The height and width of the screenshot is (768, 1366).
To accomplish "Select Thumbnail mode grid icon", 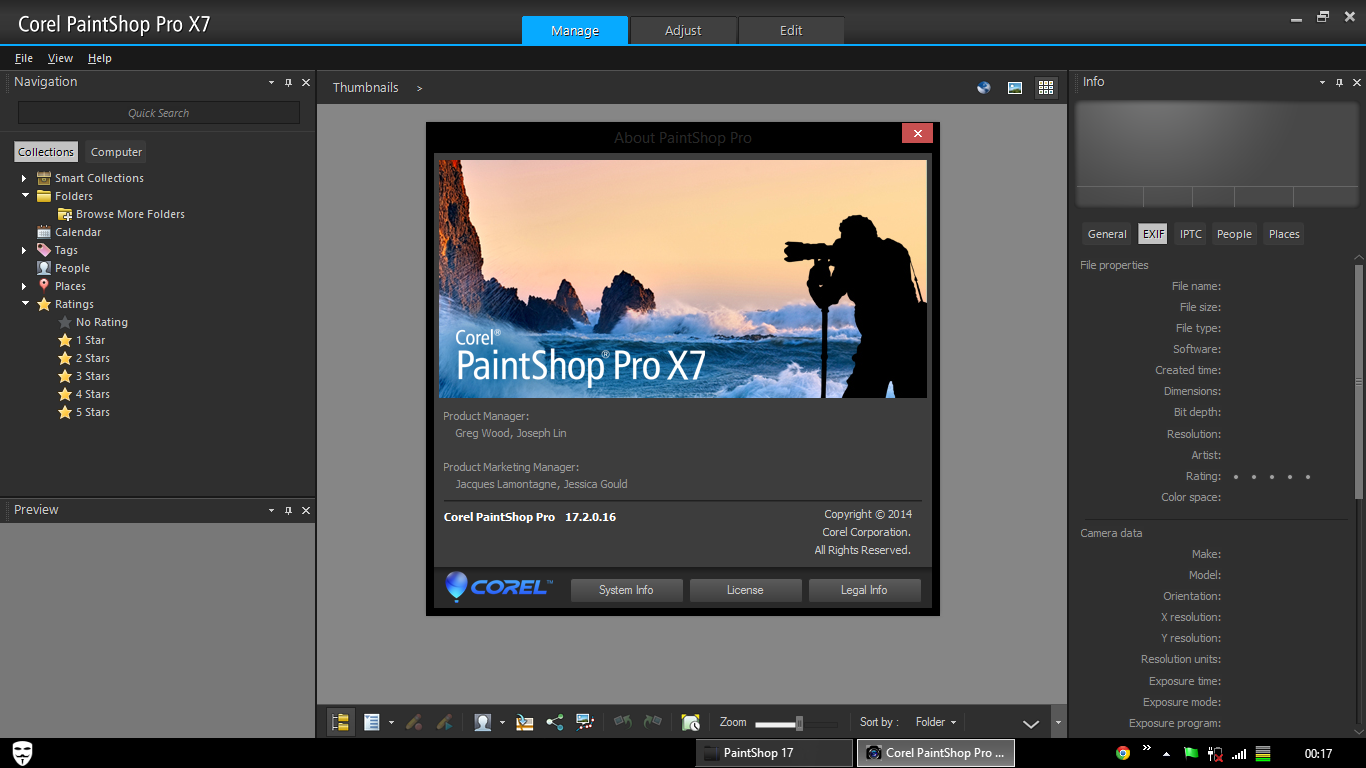I will (x=1046, y=88).
